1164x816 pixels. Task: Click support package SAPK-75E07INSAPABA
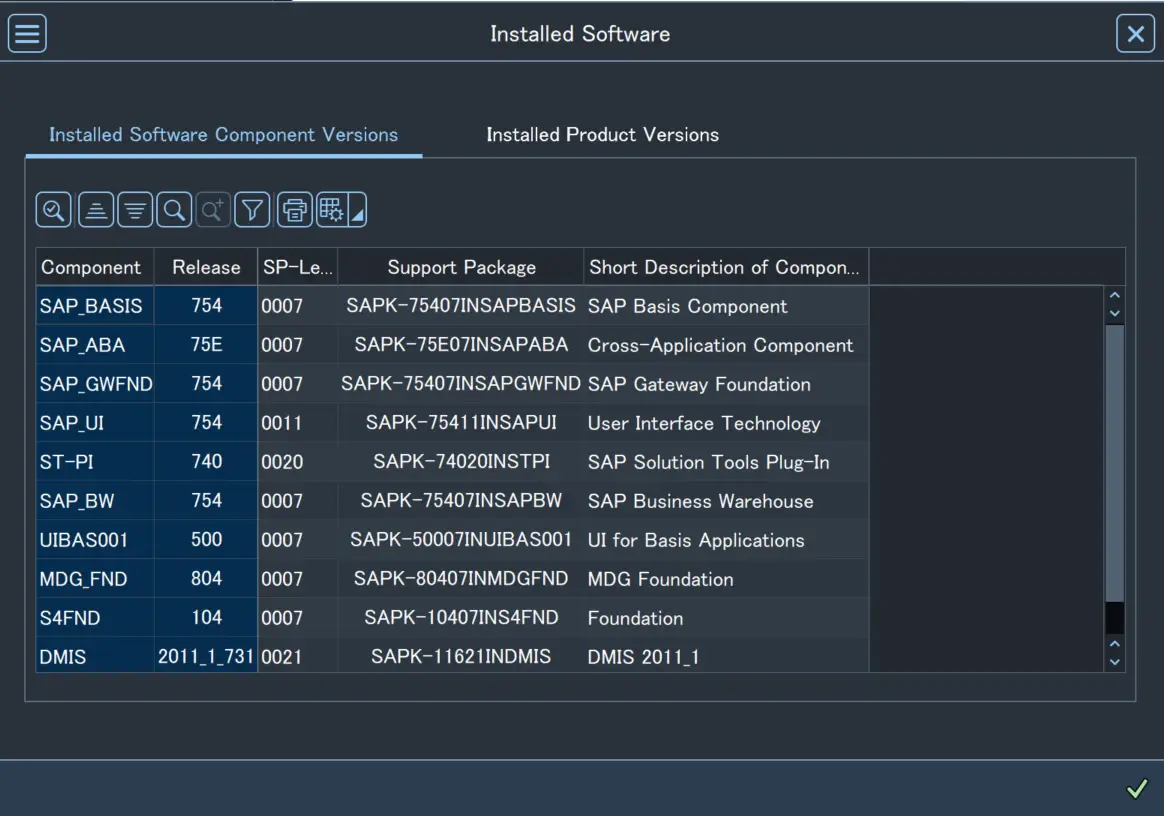[460, 345]
